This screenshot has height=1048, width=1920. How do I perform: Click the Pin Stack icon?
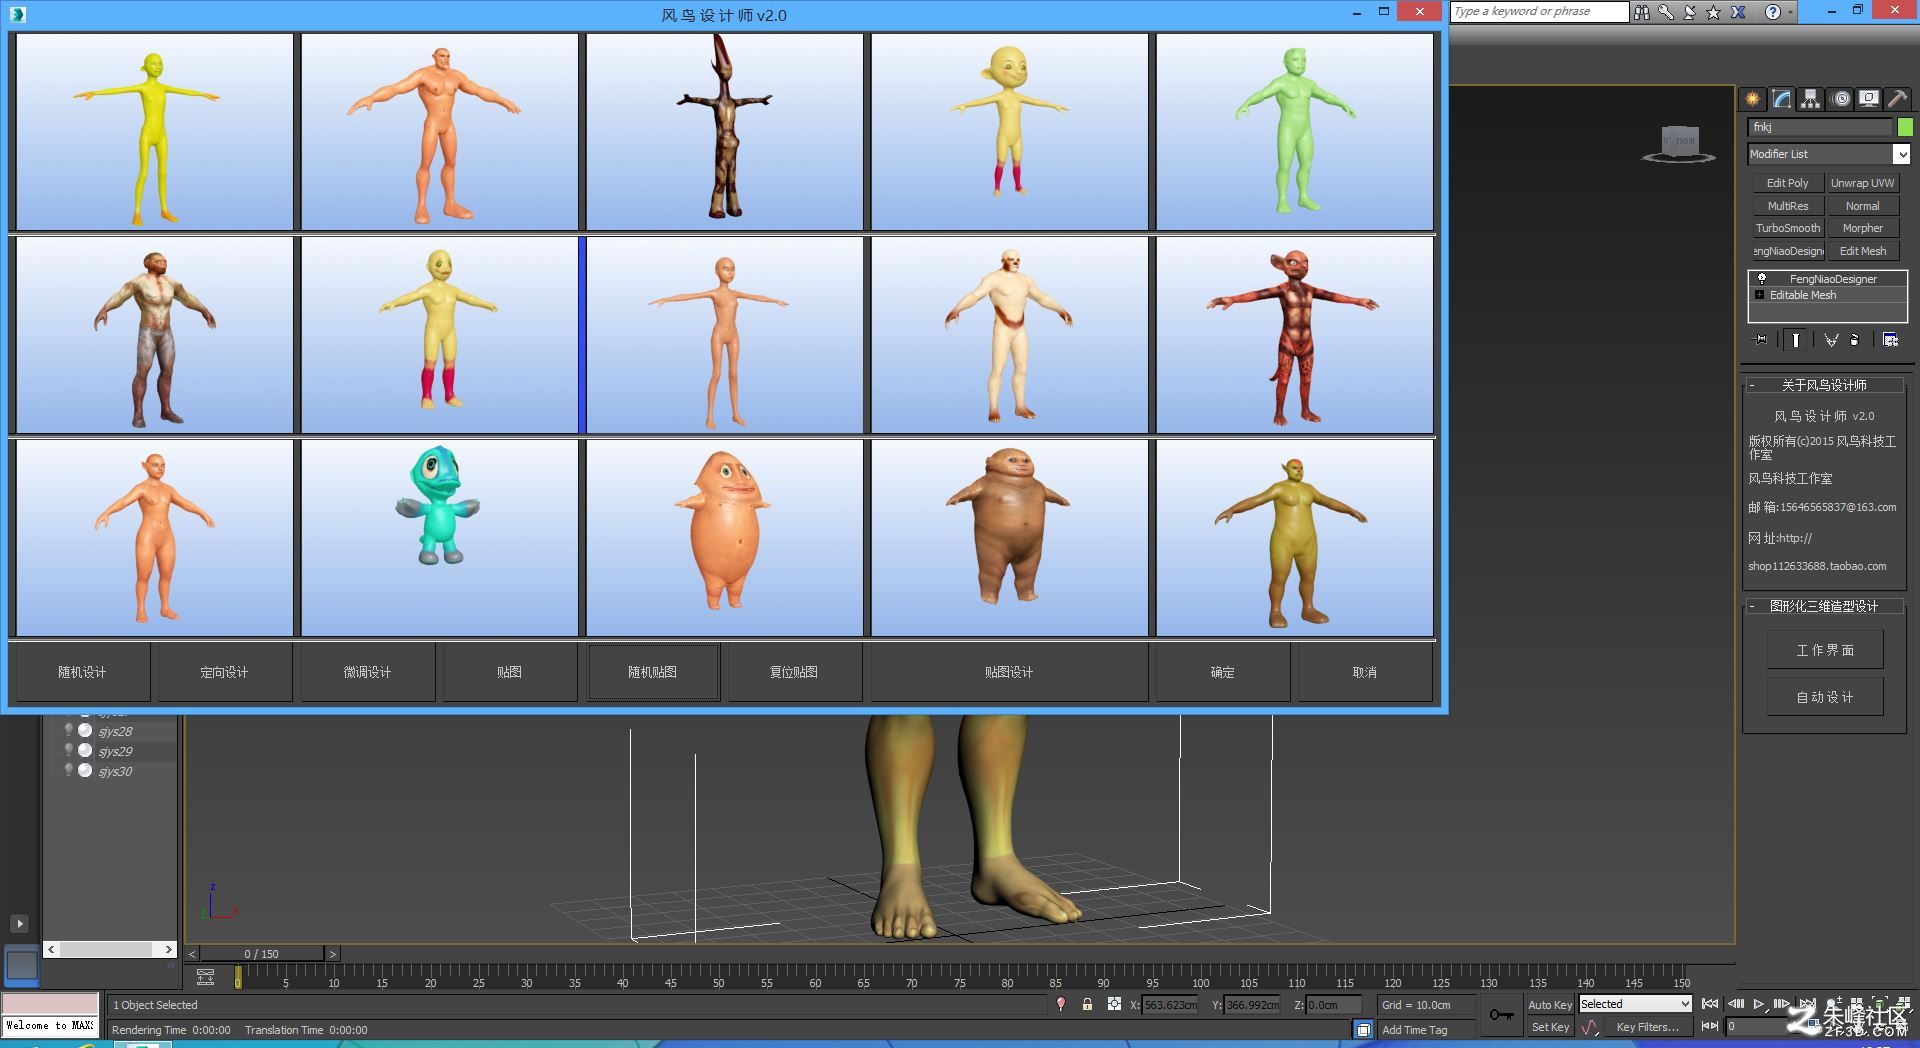pyautogui.click(x=1761, y=340)
